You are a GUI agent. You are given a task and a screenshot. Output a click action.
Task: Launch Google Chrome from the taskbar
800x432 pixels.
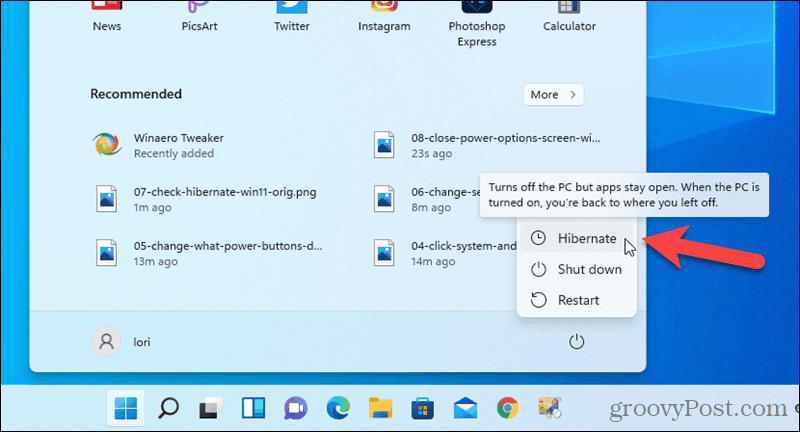coord(508,407)
